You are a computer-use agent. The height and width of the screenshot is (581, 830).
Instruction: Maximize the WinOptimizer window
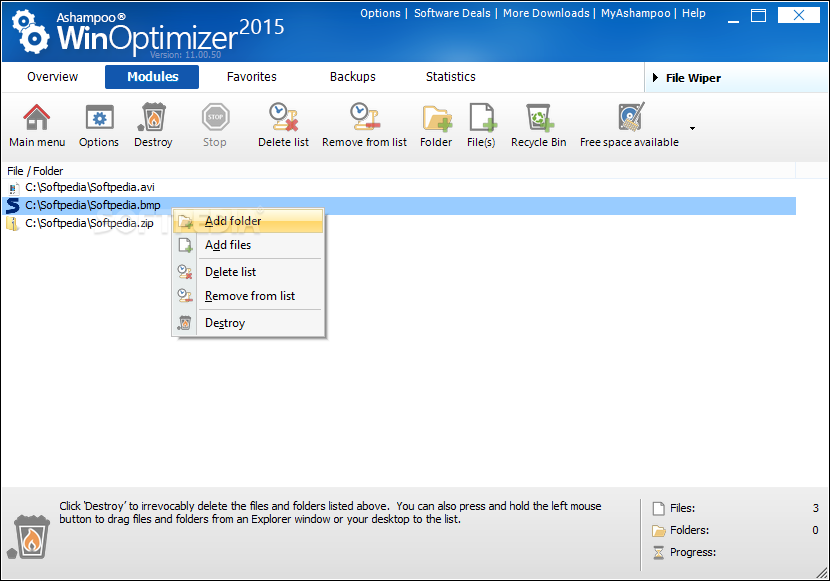point(759,16)
